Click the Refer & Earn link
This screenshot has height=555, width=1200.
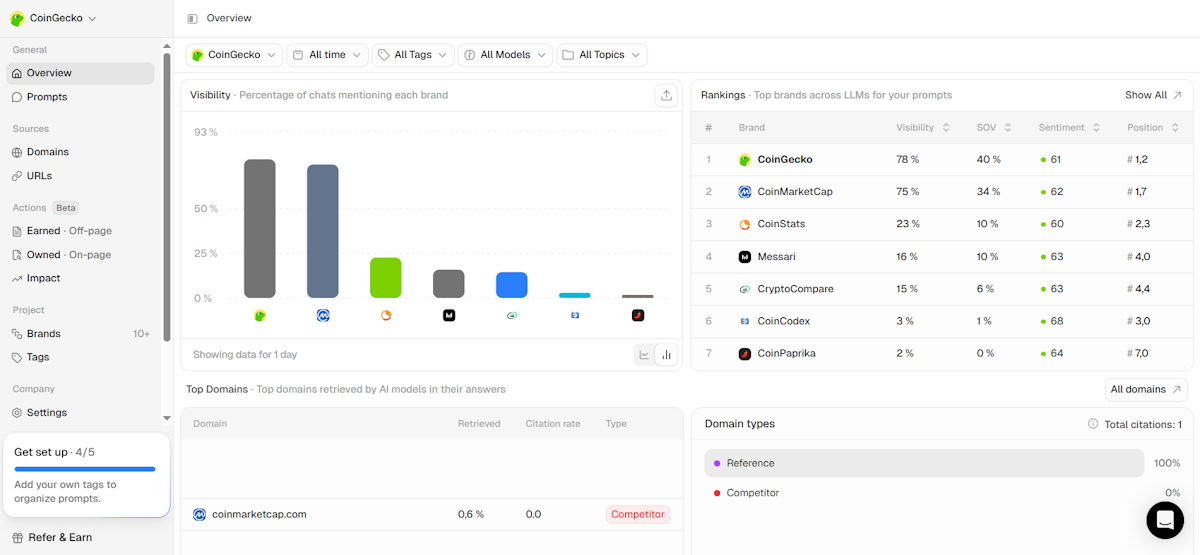click(x=60, y=537)
